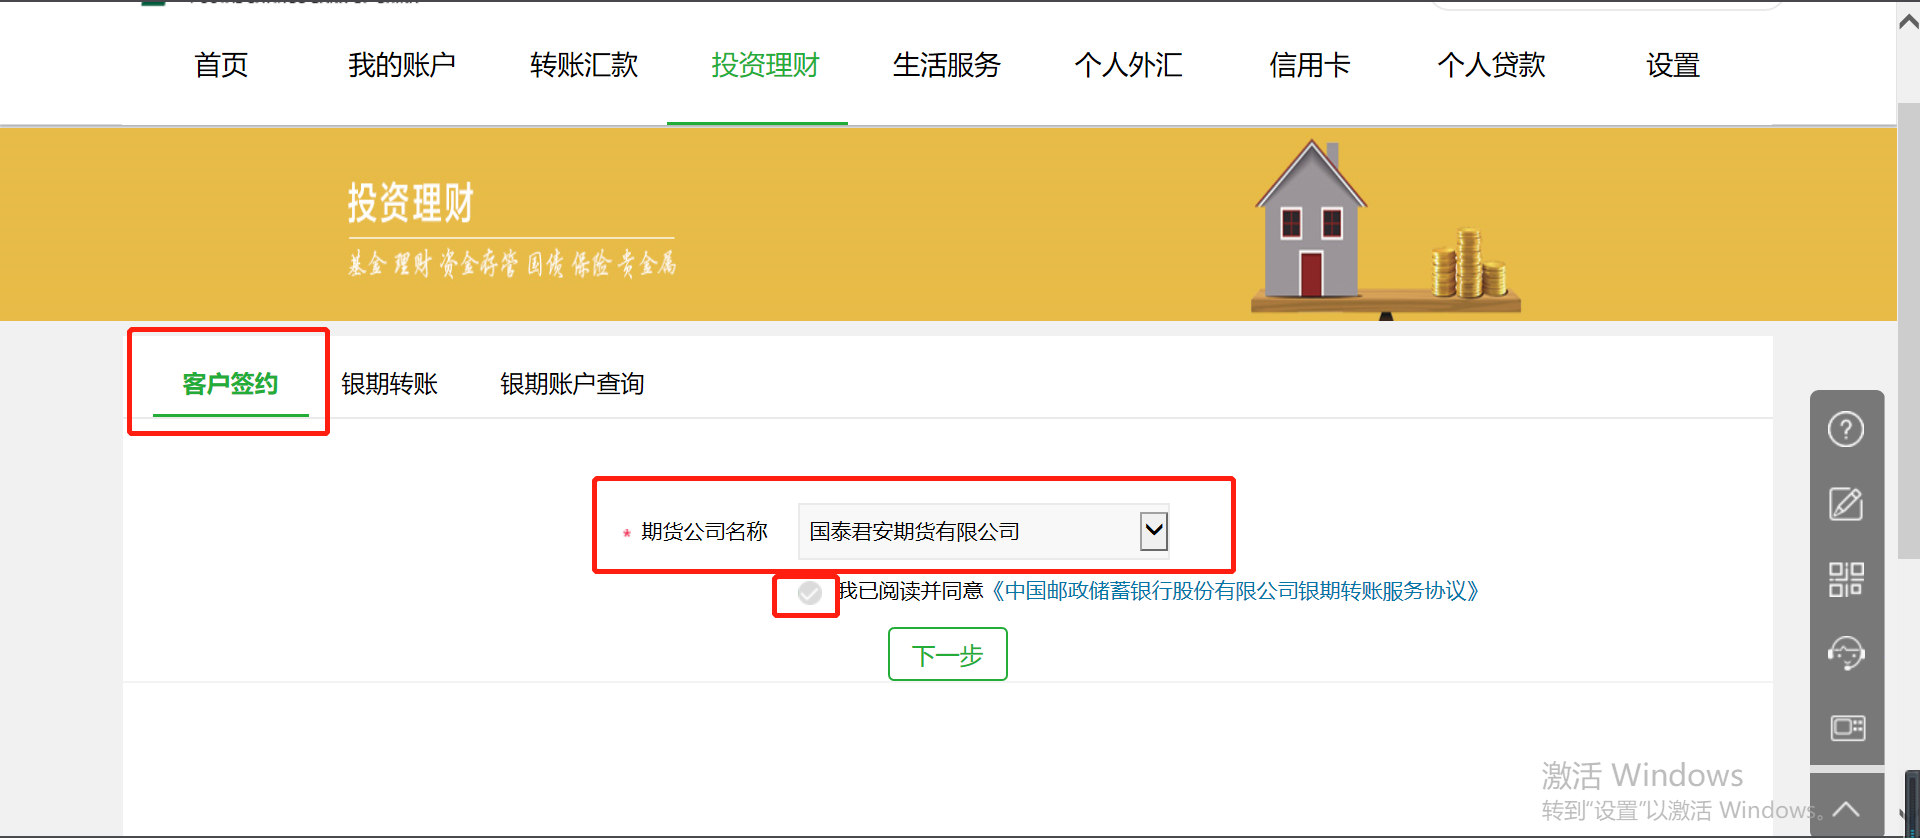
Task: Open the feedback edit pencil icon
Action: [1846, 504]
